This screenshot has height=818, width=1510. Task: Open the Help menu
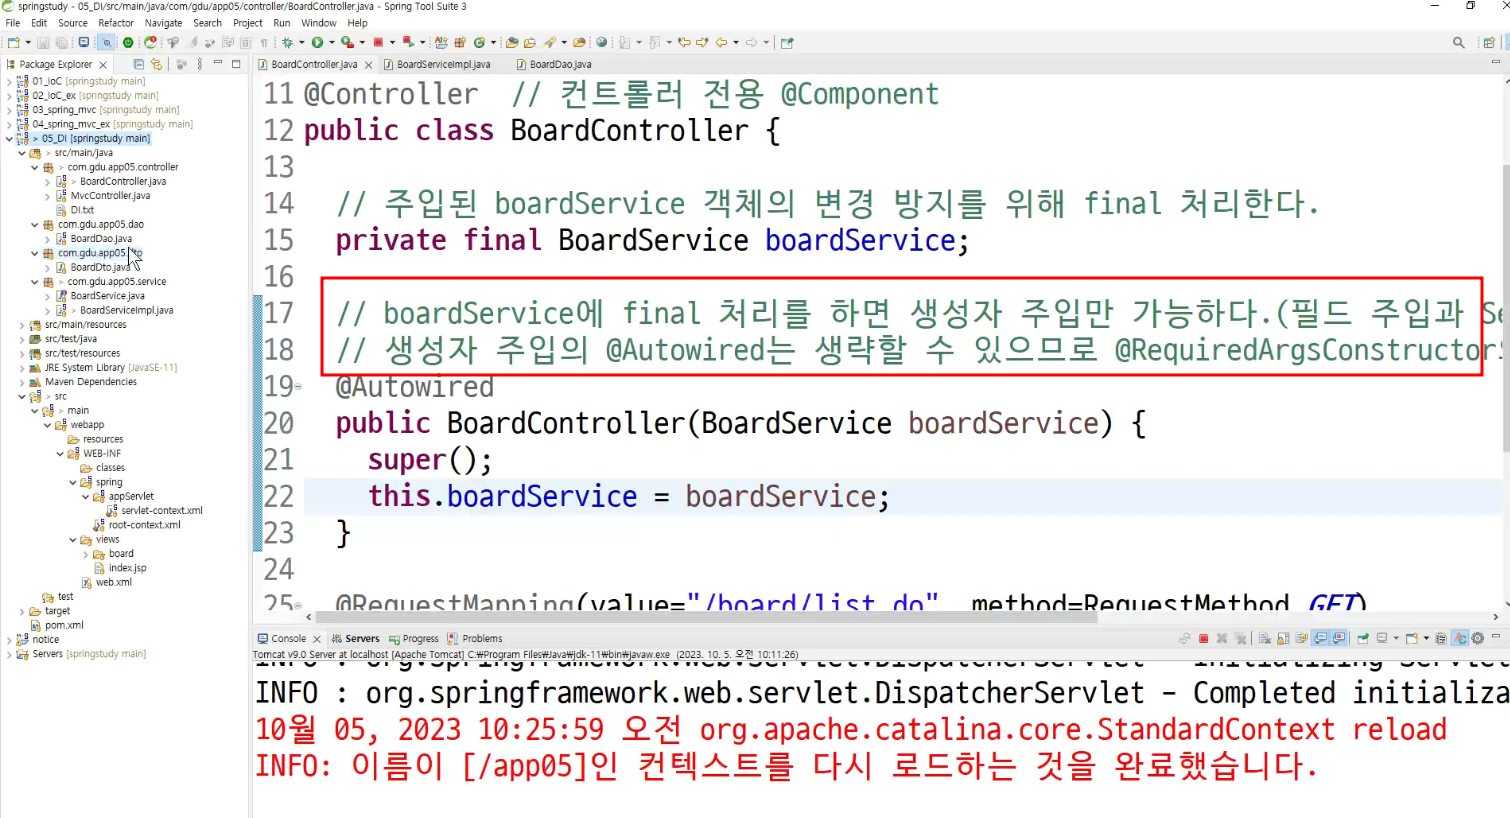pyautogui.click(x=357, y=22)
